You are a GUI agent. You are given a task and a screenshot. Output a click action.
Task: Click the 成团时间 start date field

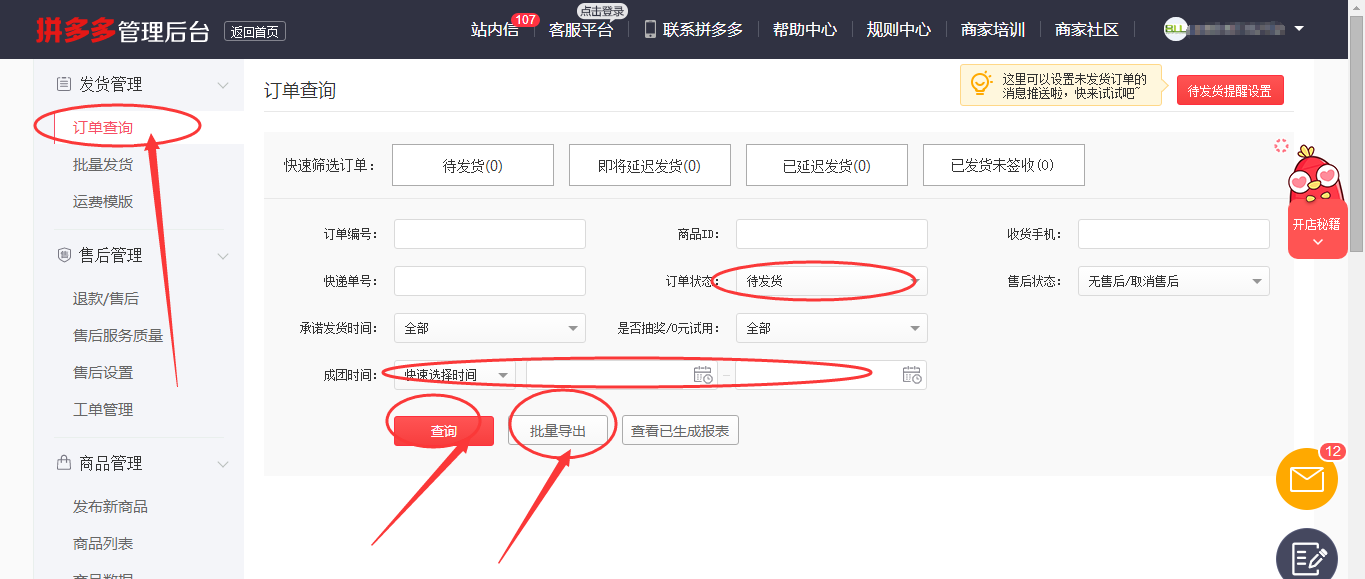tap(621, 375)
